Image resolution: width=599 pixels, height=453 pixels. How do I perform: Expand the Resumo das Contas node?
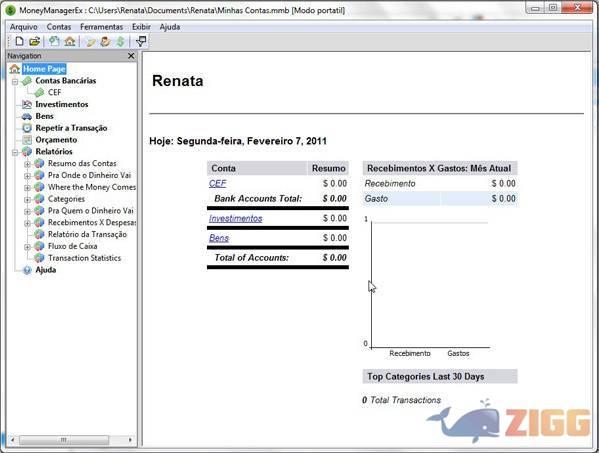(27, 164)
